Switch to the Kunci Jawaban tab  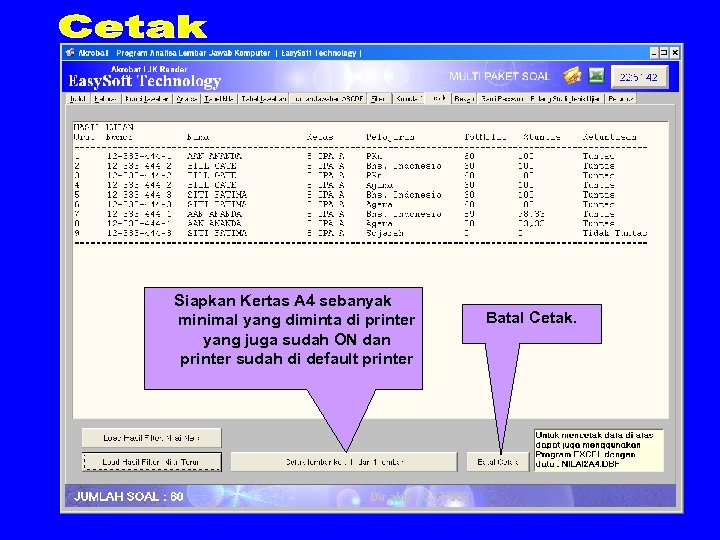tap(146, 99)
